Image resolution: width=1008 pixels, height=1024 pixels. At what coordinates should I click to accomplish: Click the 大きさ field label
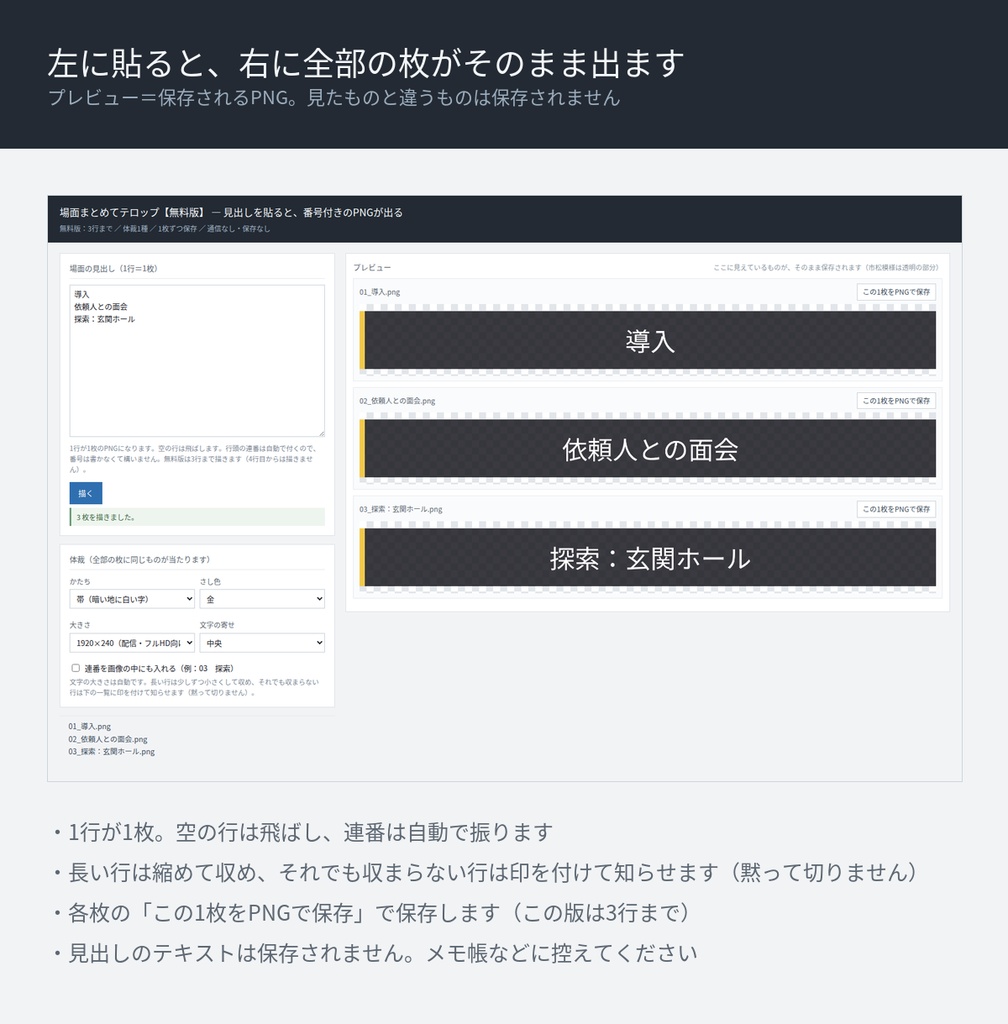tap(80, 625)
